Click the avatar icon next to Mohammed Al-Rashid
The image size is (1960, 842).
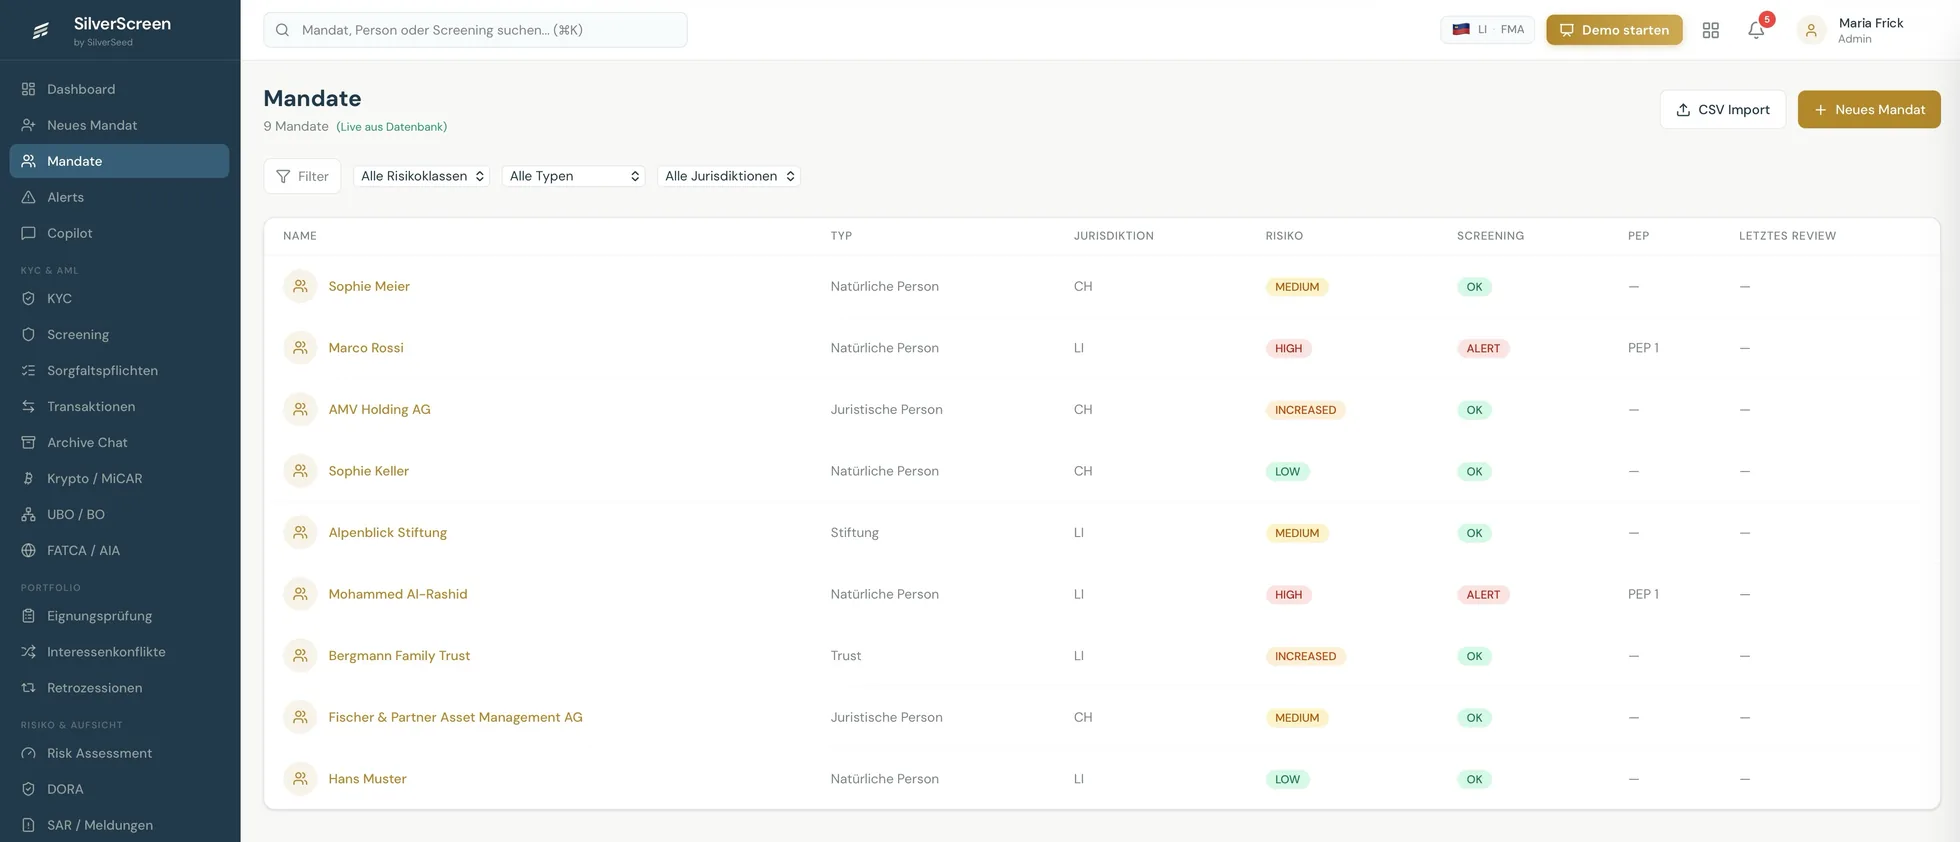tap(300, 594)
